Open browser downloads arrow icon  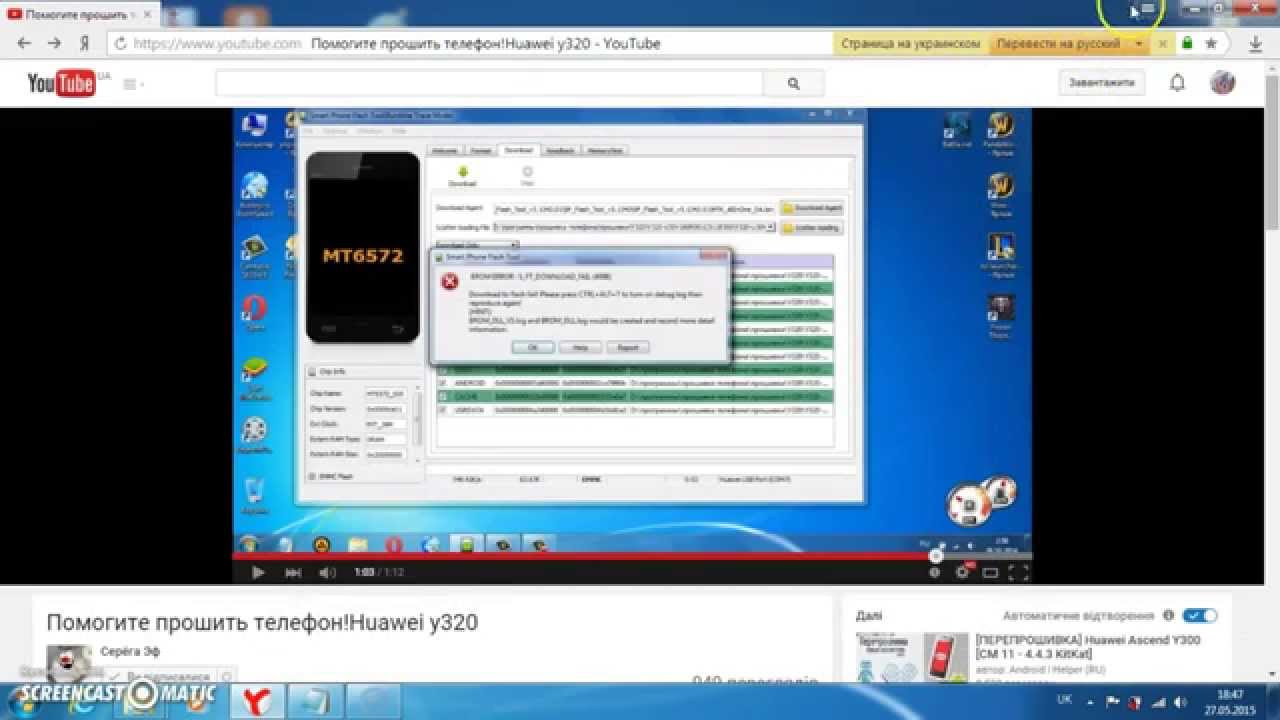(1256, 44)
